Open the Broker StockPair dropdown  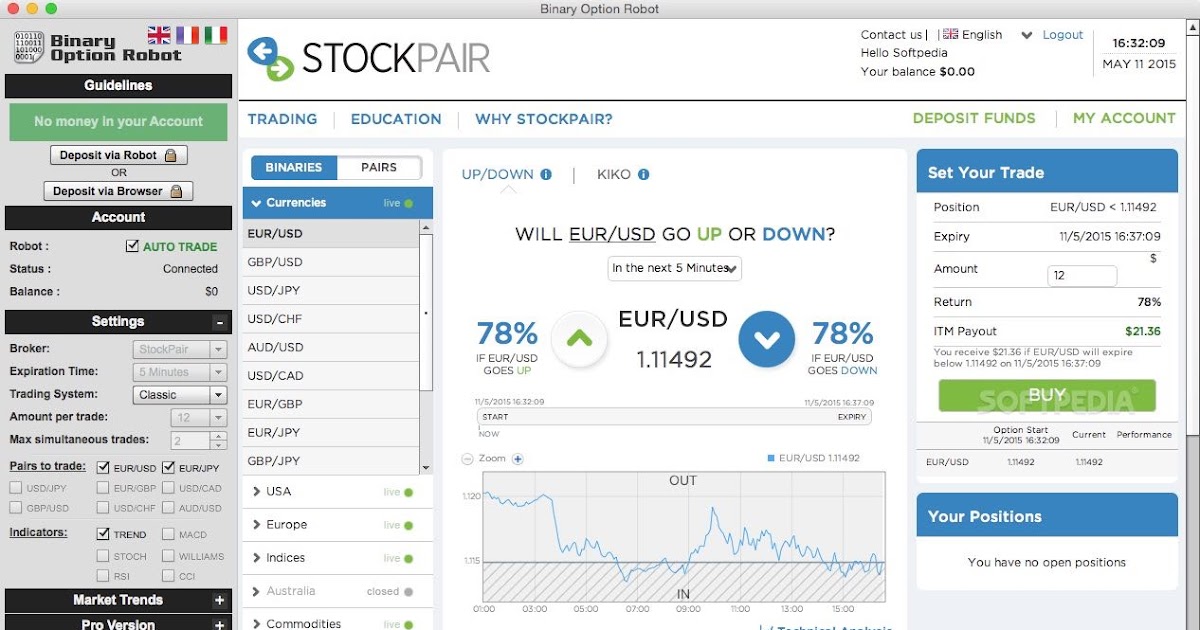180,349
